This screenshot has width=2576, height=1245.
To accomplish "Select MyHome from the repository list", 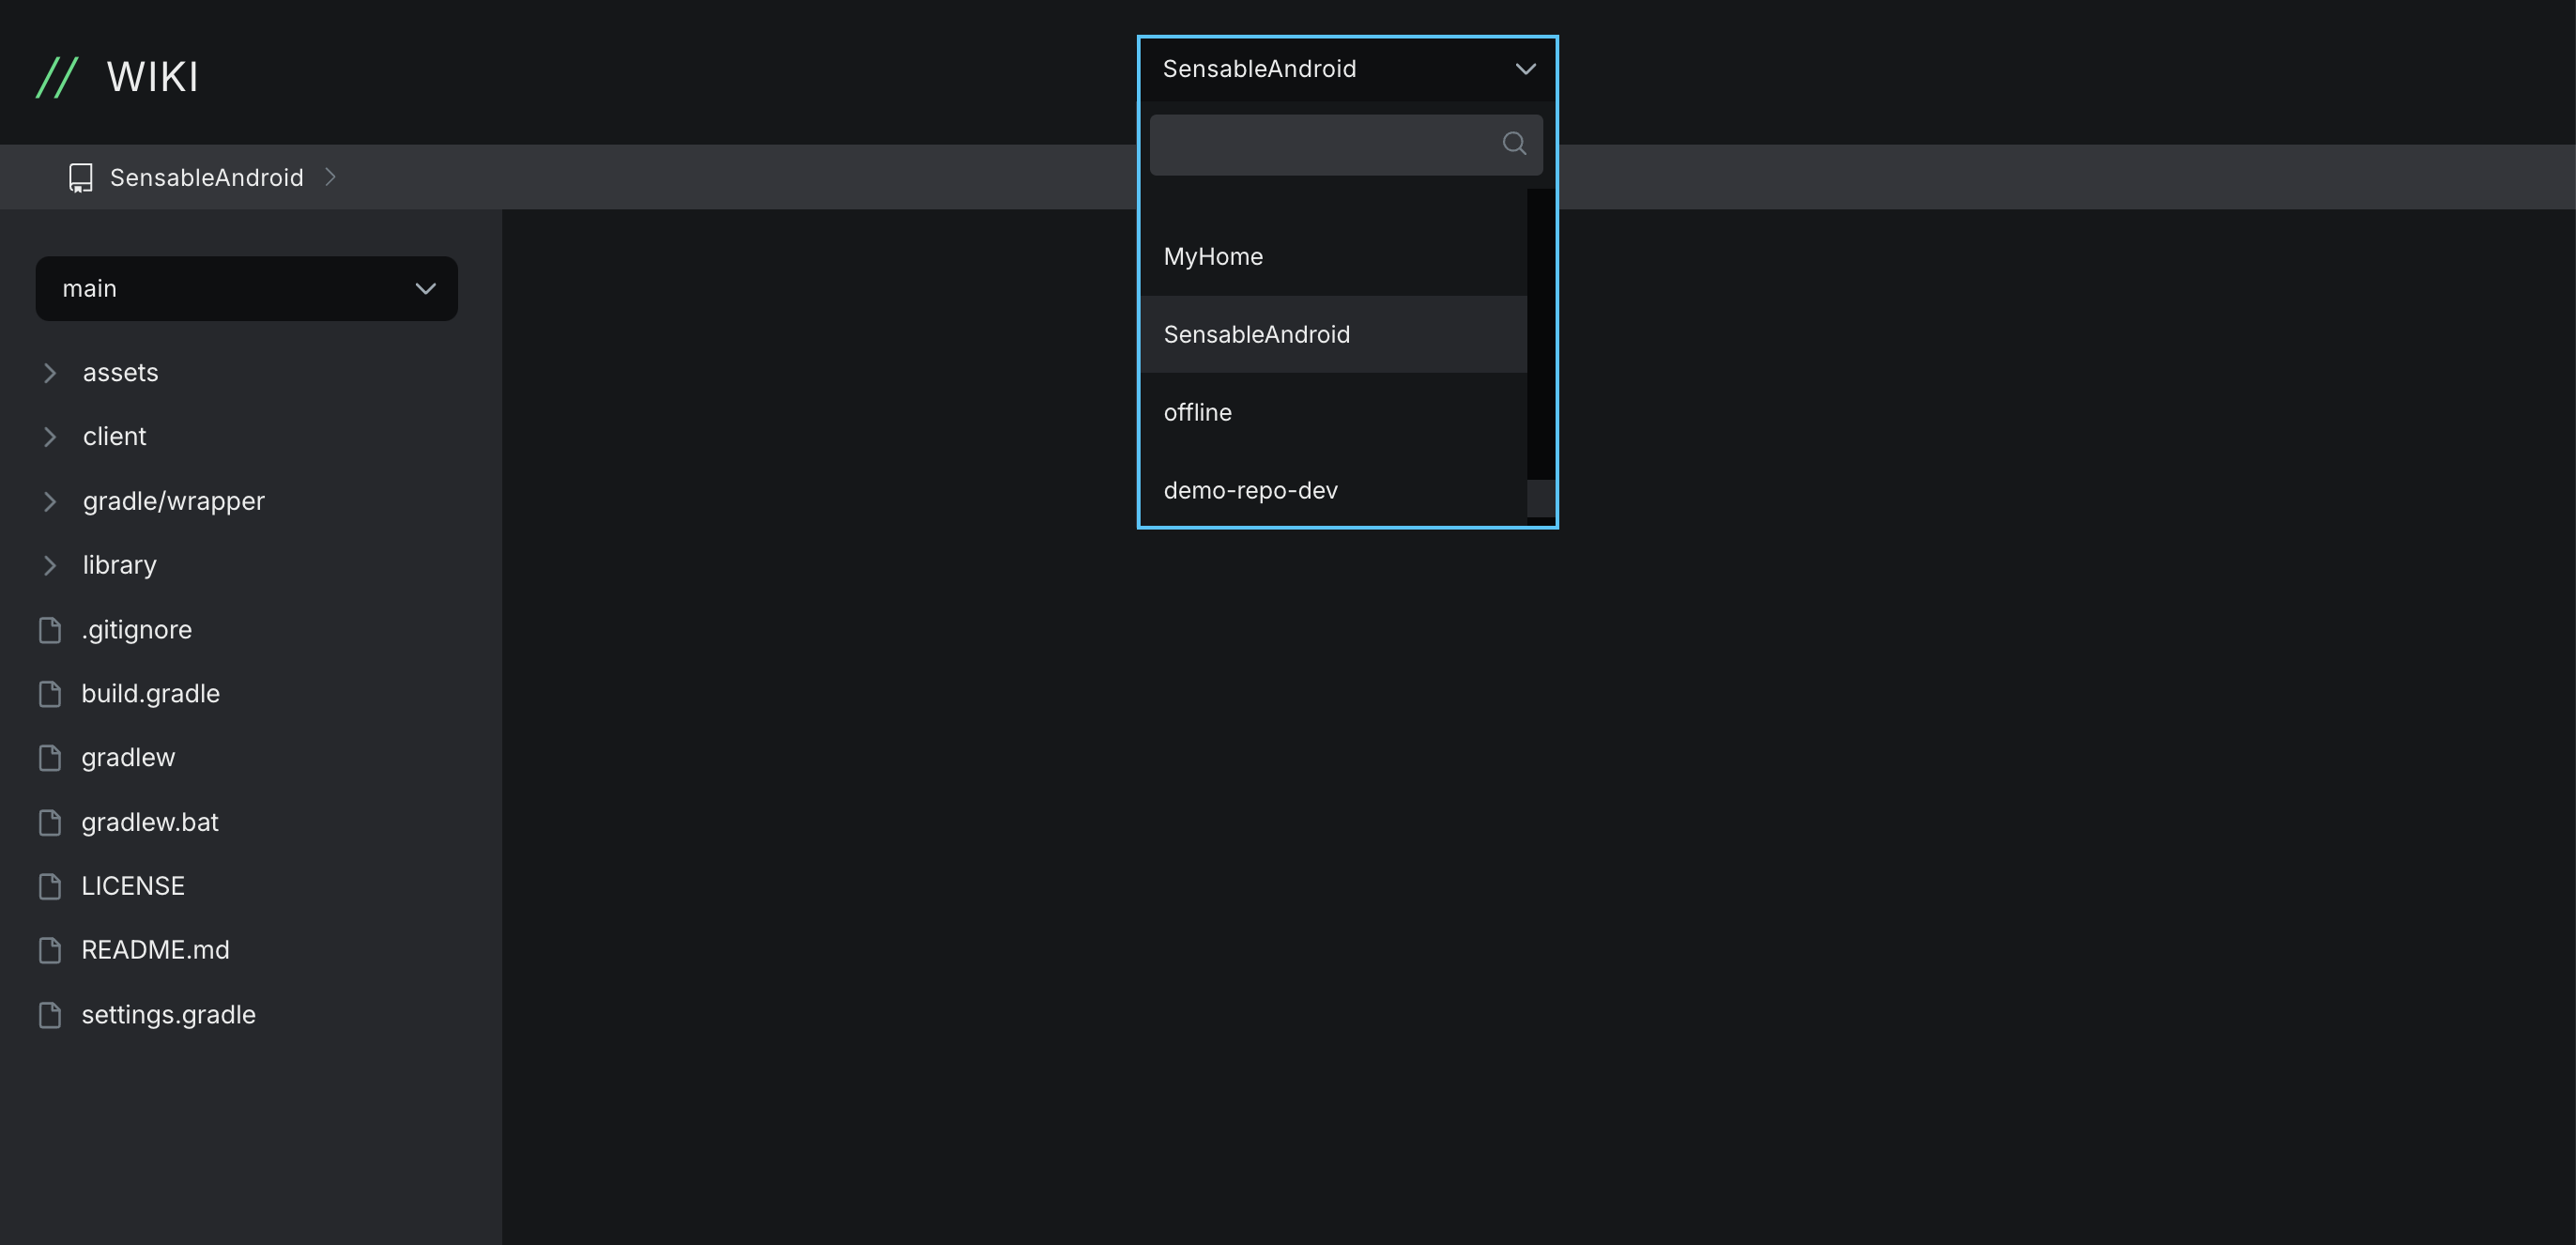I will [1213, 254].
